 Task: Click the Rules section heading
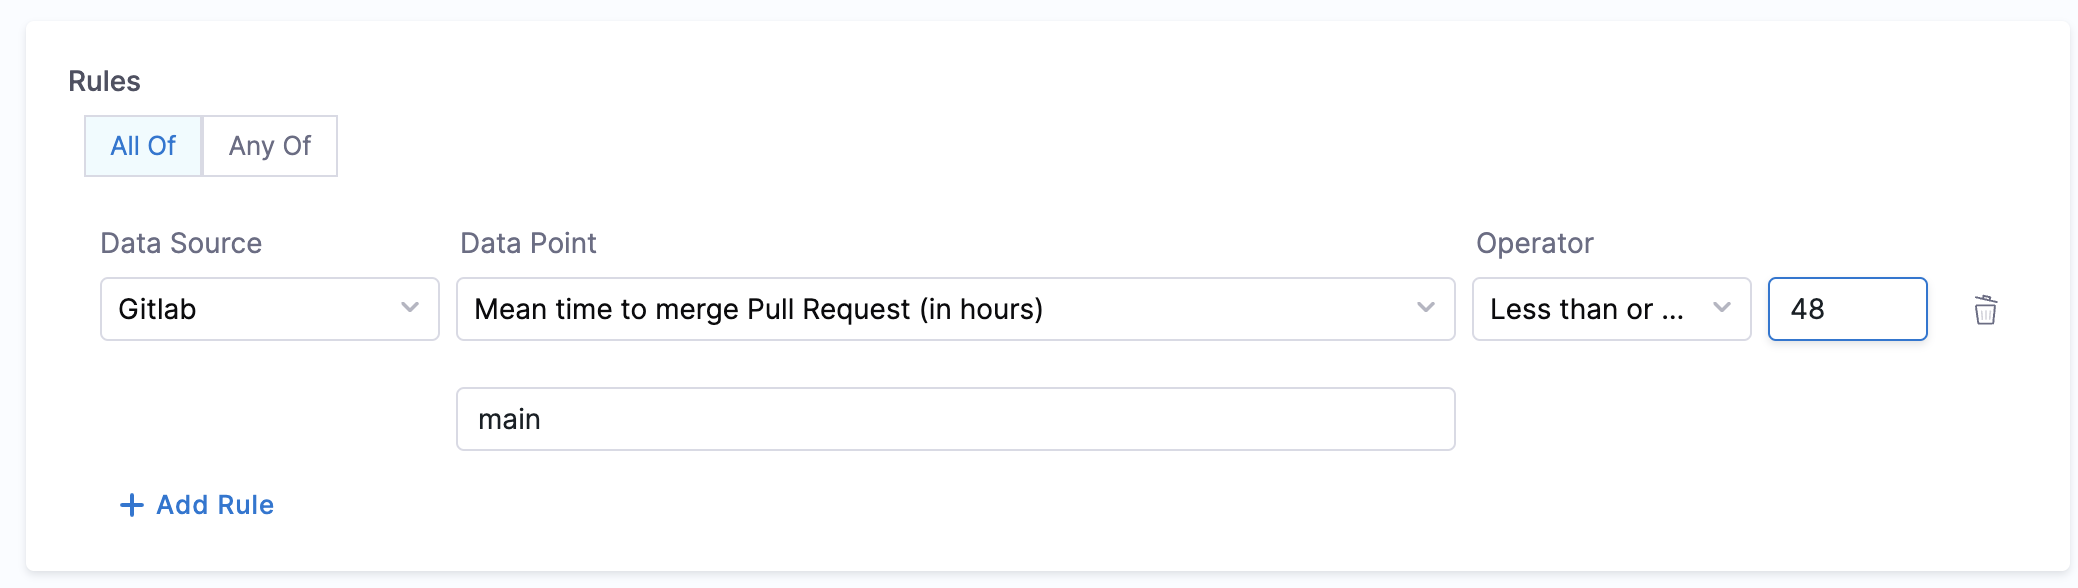pyautogui.click(x=104, y=81)
